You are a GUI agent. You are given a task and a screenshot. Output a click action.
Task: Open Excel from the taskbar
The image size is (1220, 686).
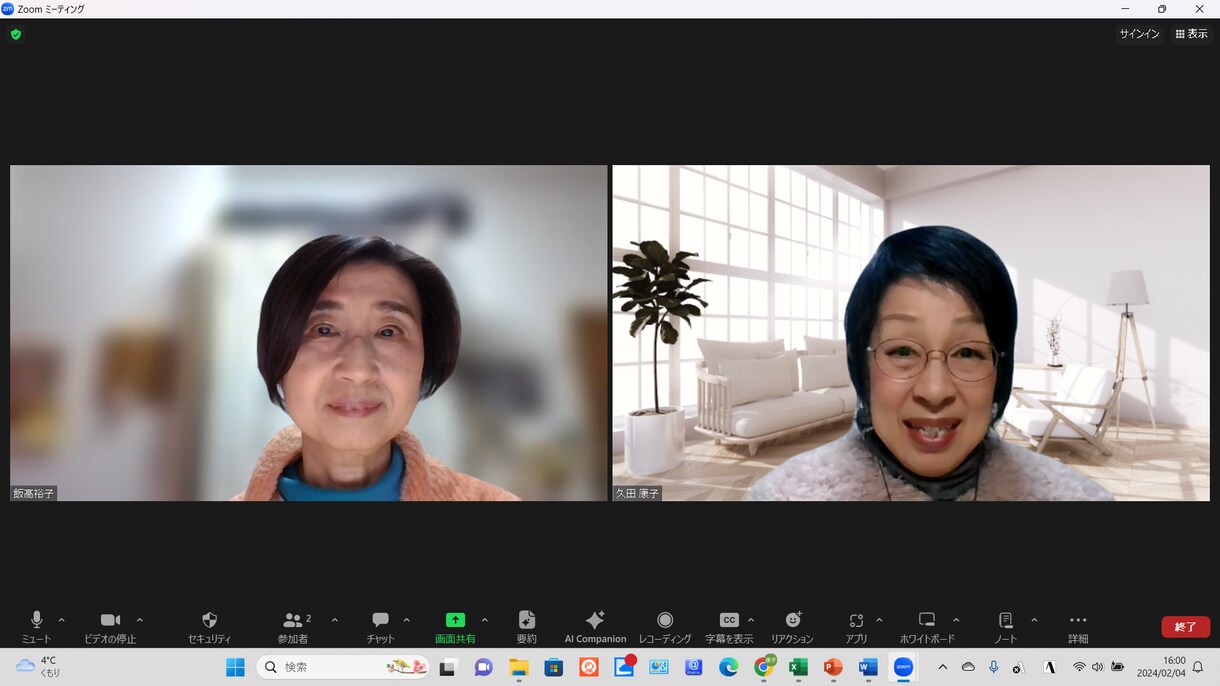798,667
